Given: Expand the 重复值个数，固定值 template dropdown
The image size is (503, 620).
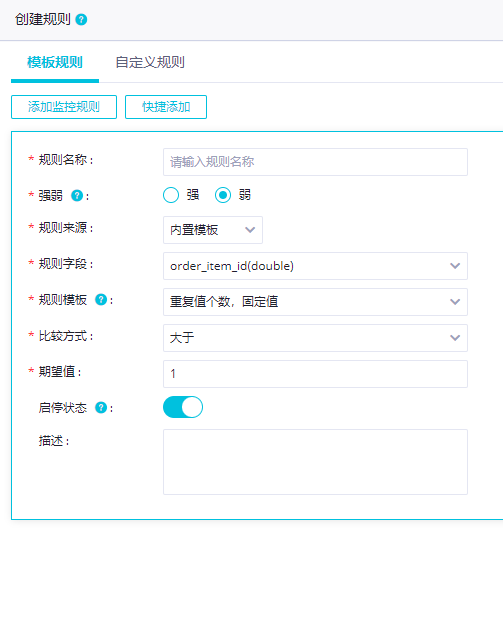Looking at the screenshot, I should 315,302.
